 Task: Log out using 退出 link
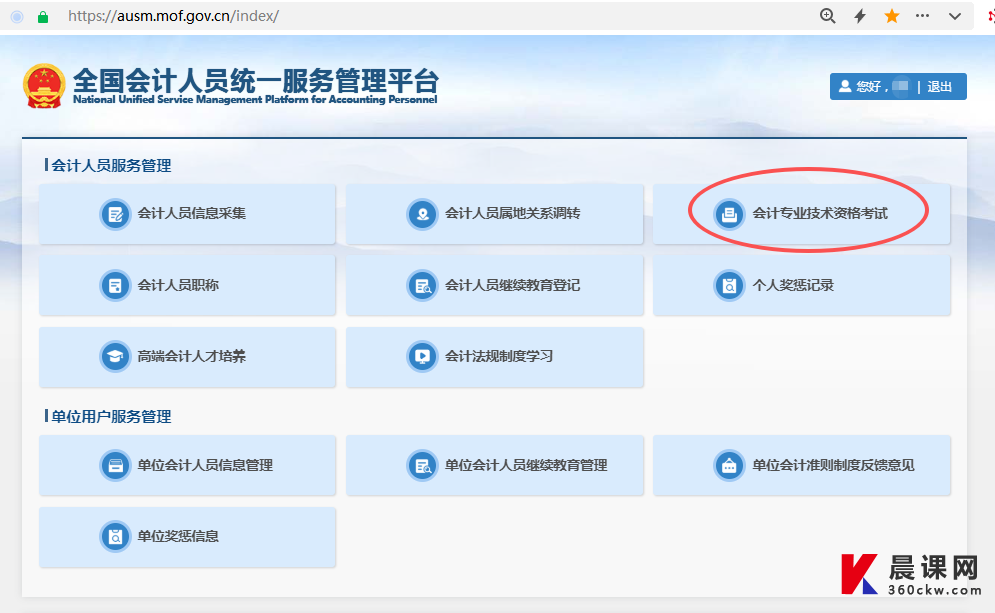point(940,87)
